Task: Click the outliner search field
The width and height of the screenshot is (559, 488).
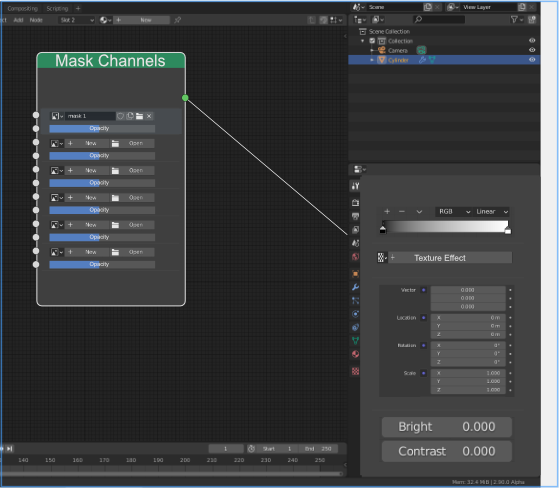Action: click(x=439, y=20)
